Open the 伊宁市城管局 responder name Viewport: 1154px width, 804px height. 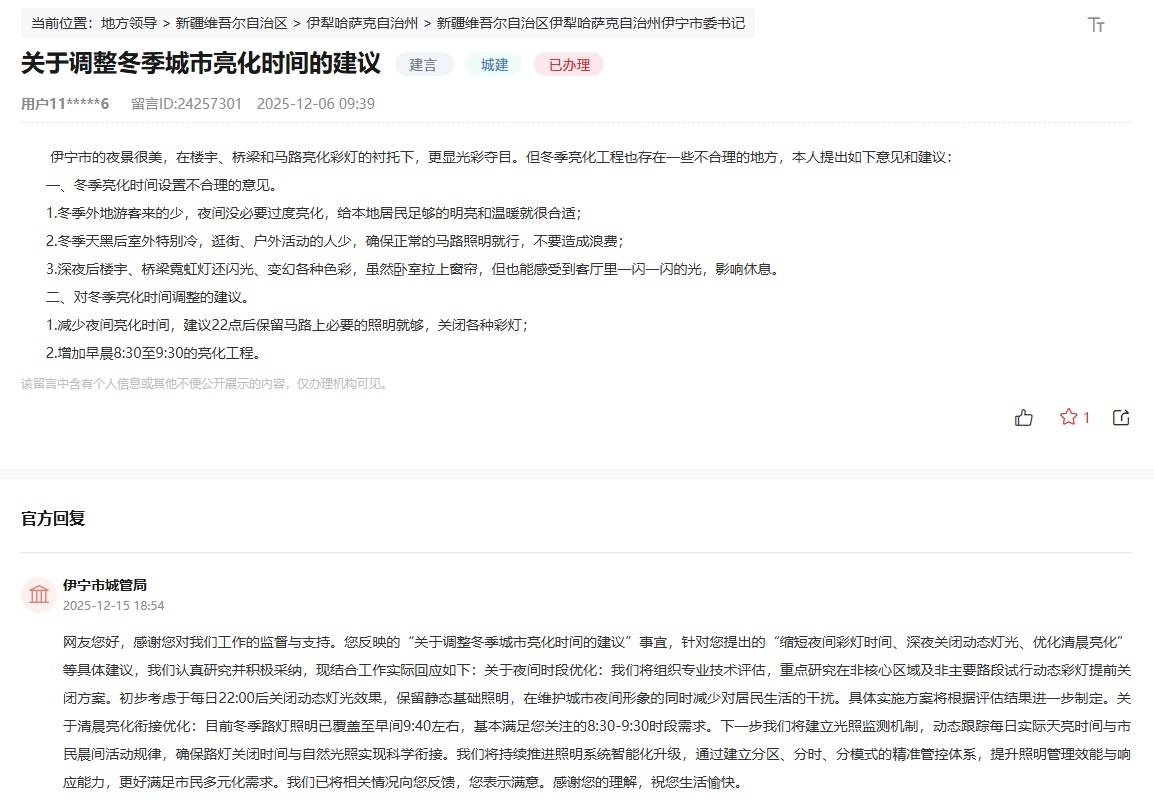105,585
